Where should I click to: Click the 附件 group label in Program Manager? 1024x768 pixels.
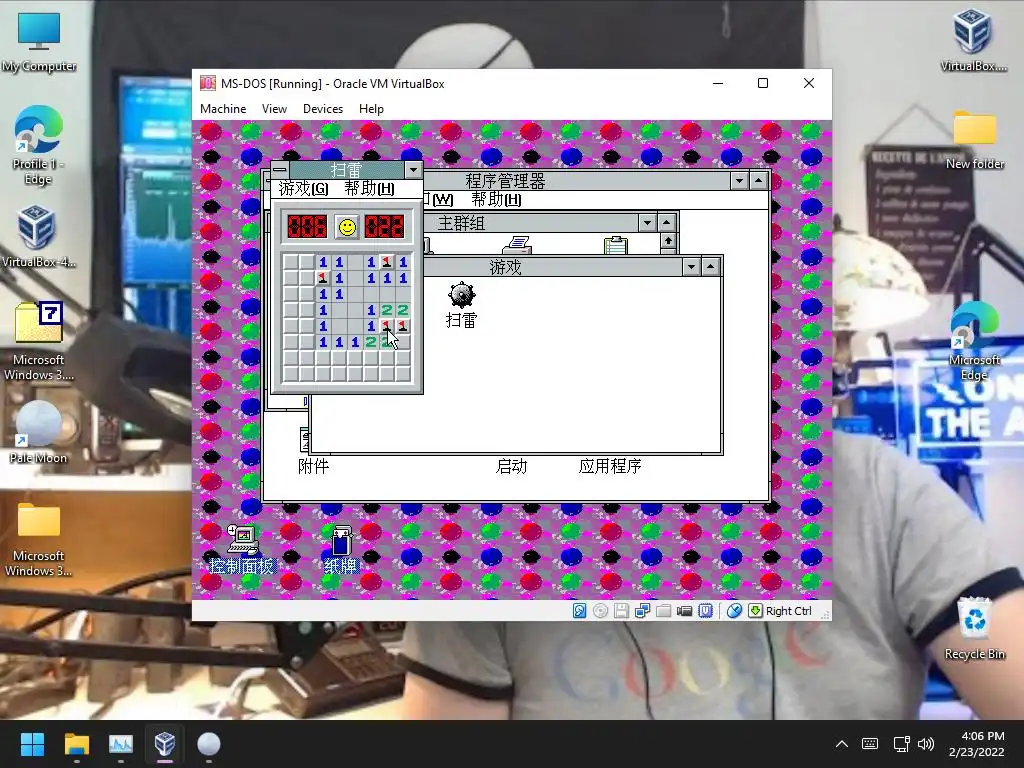point(313,466)
